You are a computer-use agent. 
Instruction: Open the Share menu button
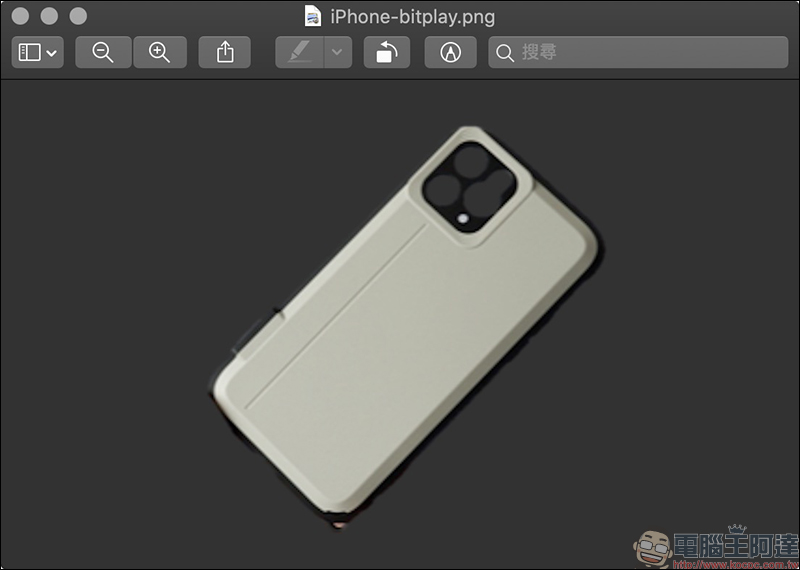click(224, 53)
